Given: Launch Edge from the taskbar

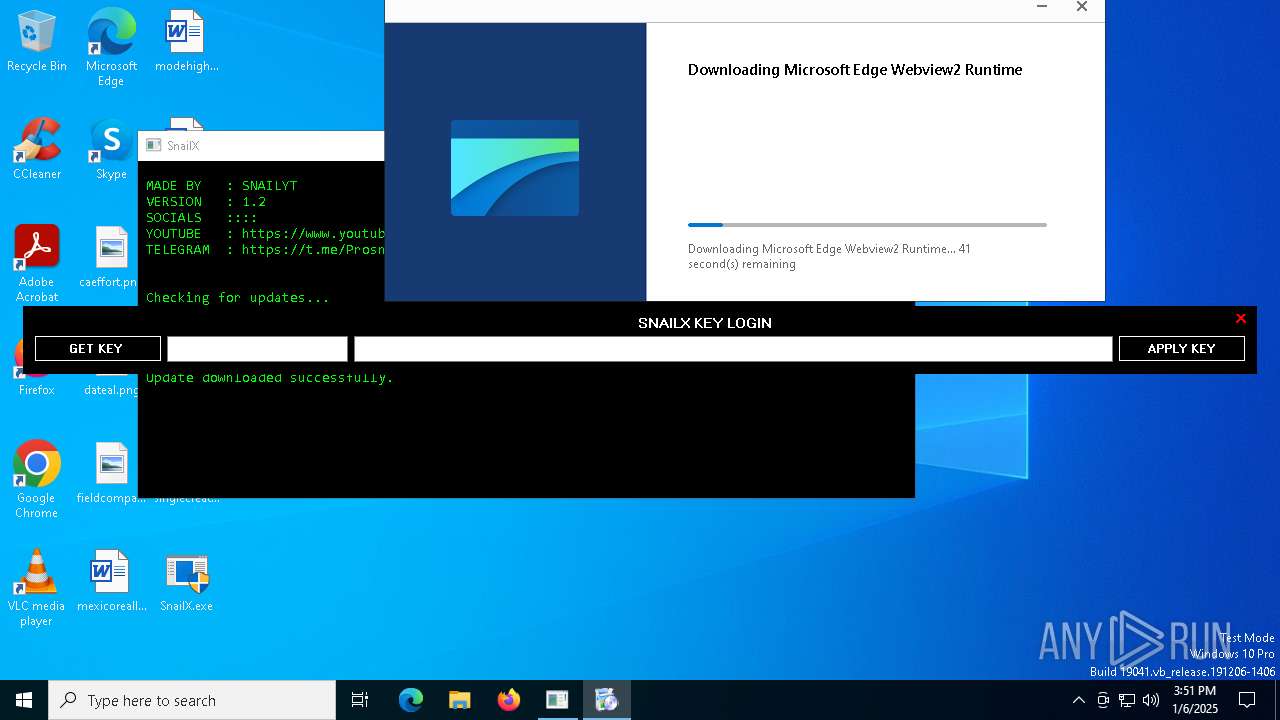Looking at the screenshot, I should point(411,700).
